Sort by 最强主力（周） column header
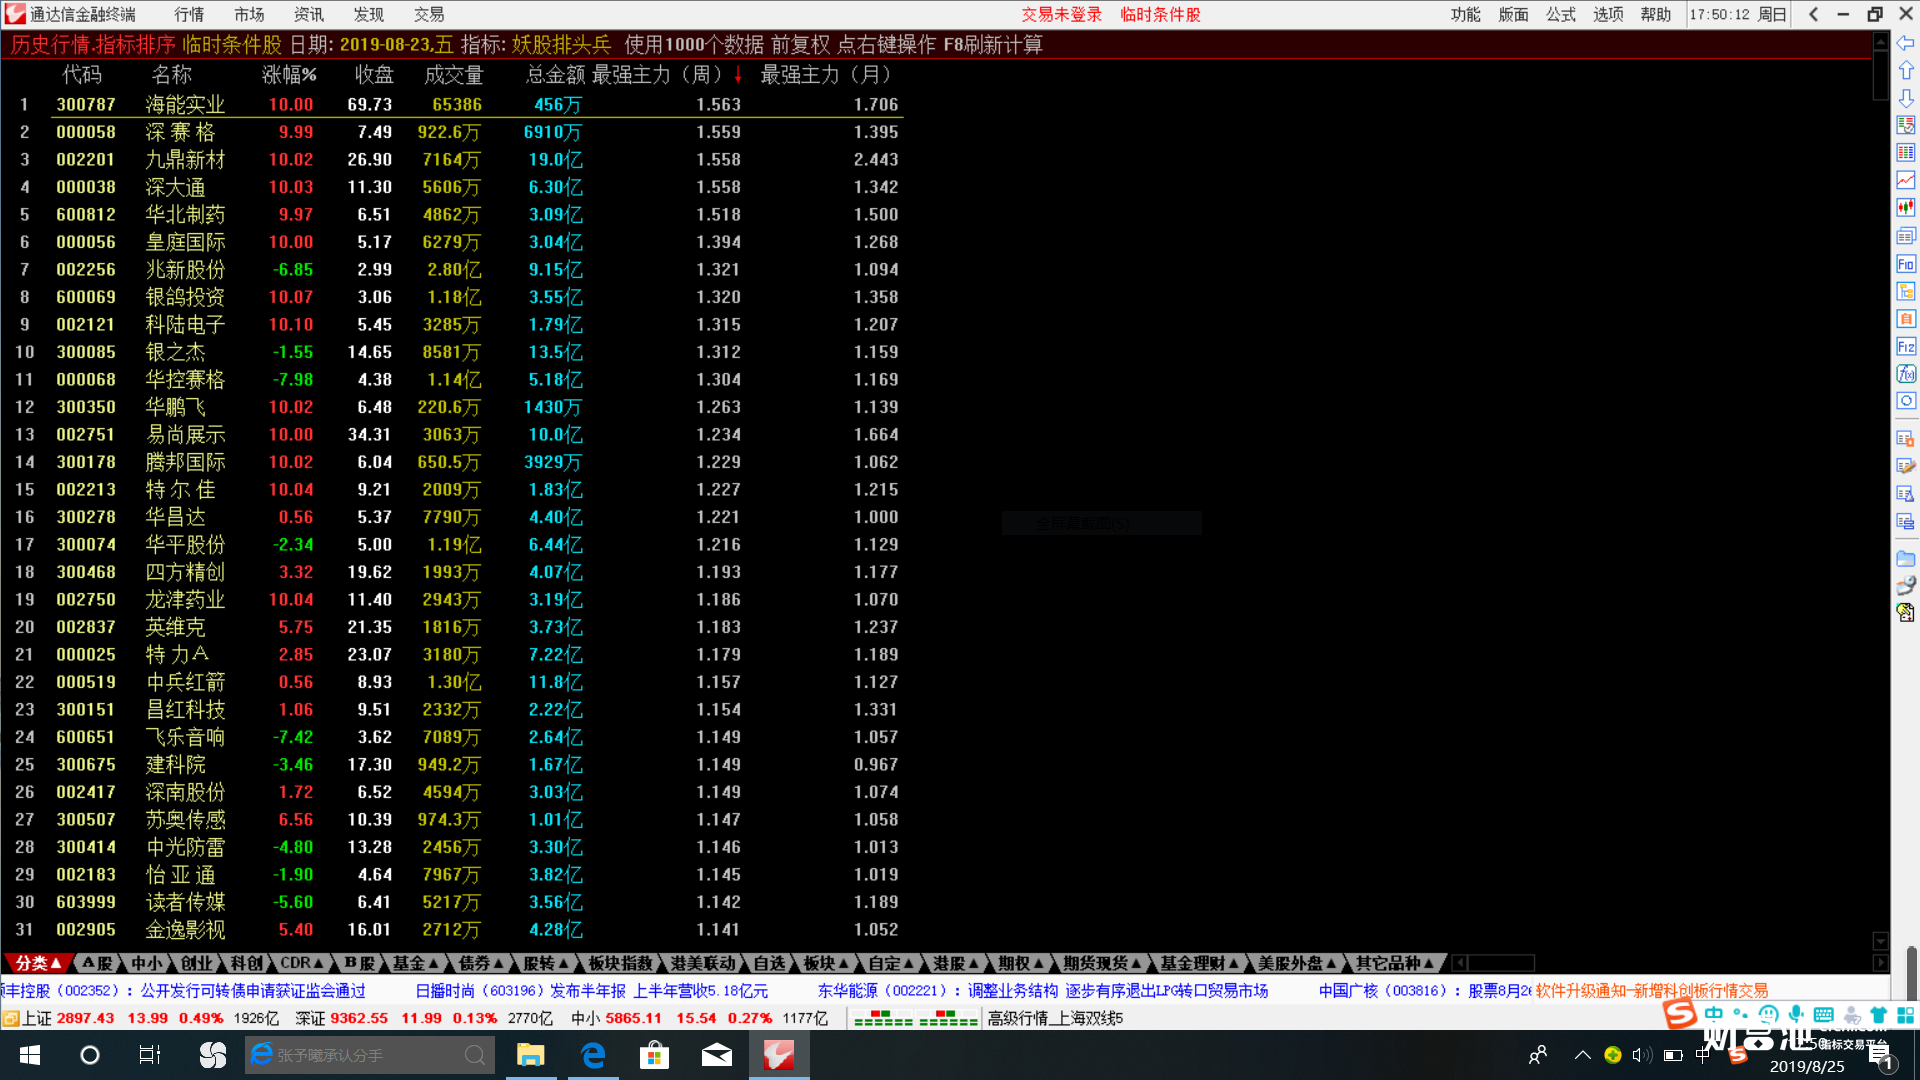Viewport: 1920px width, 1080px height. coord(657,75)
